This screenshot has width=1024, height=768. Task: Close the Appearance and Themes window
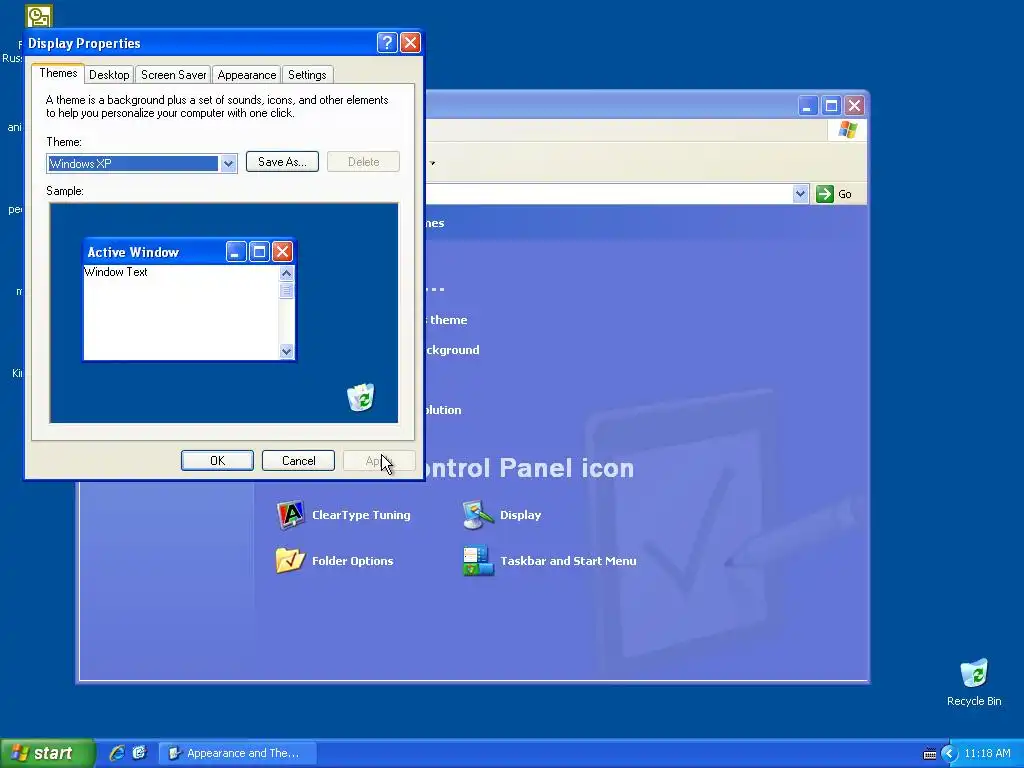click(854, 105)
